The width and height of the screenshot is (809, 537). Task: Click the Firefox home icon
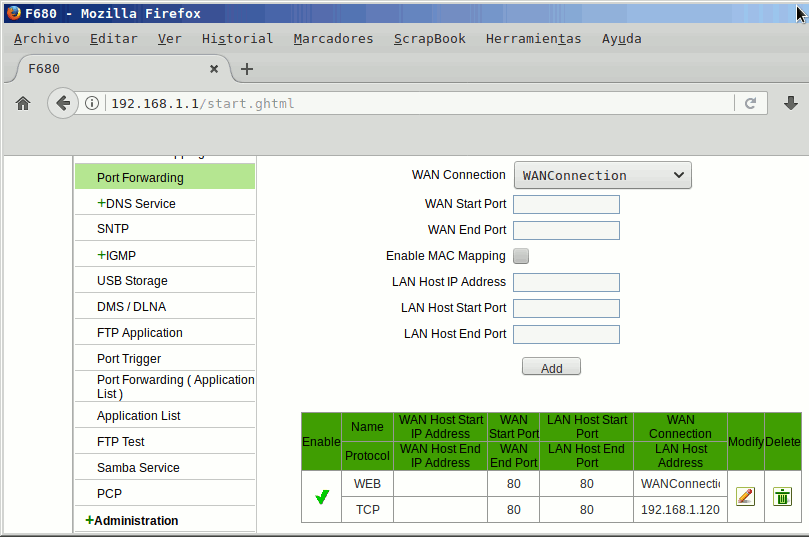(x=23, y=104)
